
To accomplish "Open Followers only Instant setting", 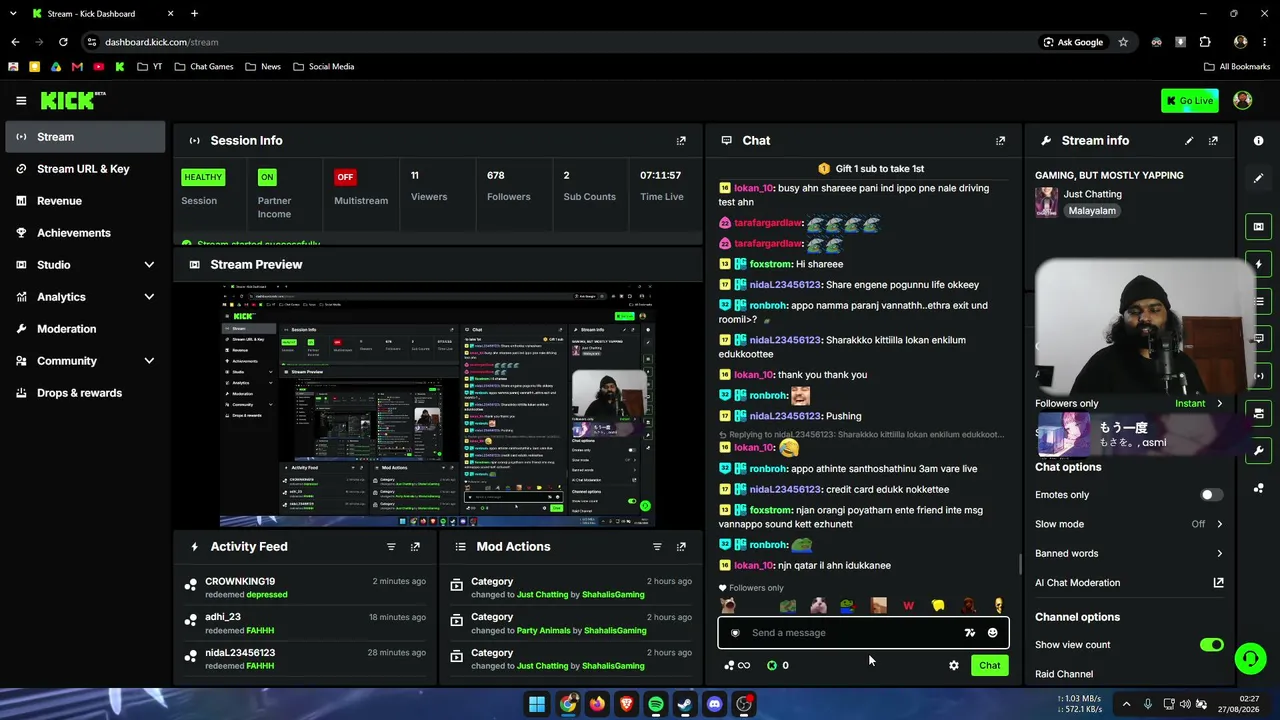I will coord(1198,404).
